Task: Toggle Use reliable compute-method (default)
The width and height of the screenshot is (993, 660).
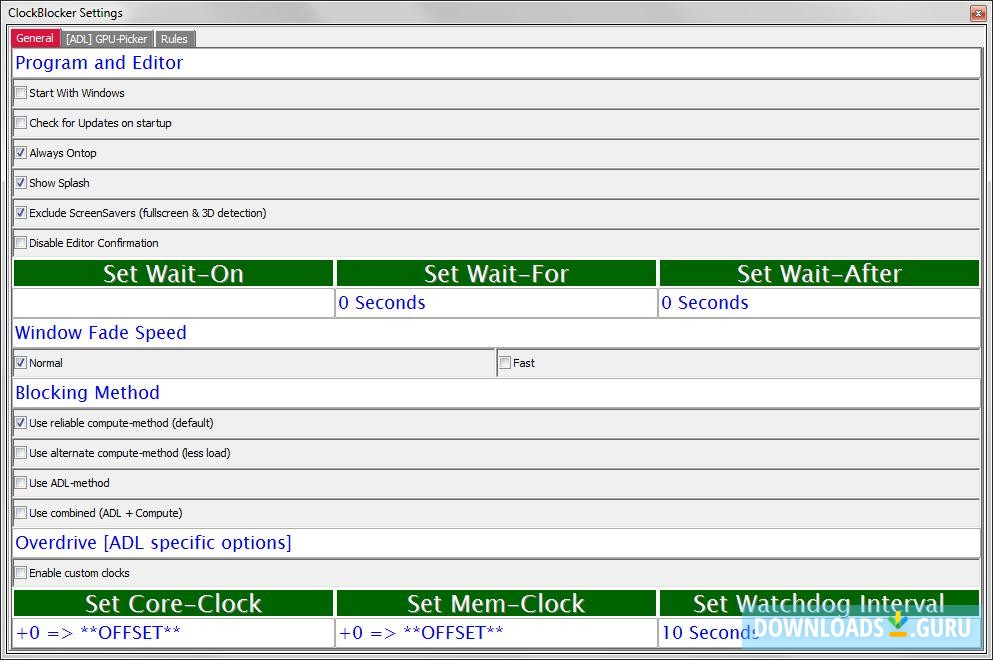Action: click(x=21, y=422)
